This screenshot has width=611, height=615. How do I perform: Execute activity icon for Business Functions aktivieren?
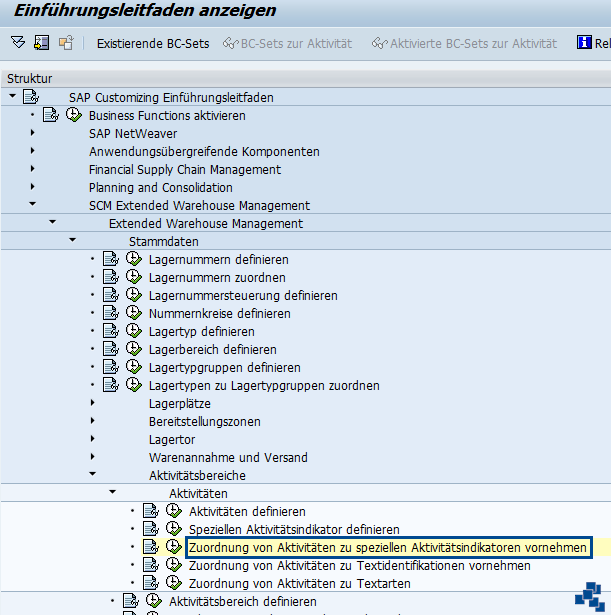pos(74,116)
